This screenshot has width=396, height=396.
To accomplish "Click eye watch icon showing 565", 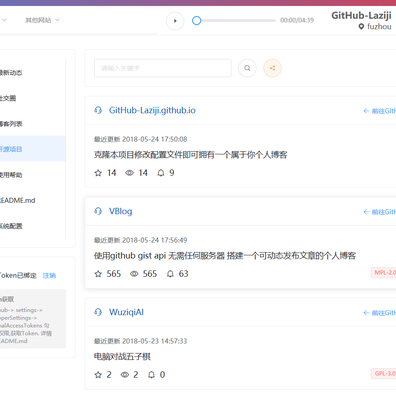I will pyautogui.click(x=134, y=274).
